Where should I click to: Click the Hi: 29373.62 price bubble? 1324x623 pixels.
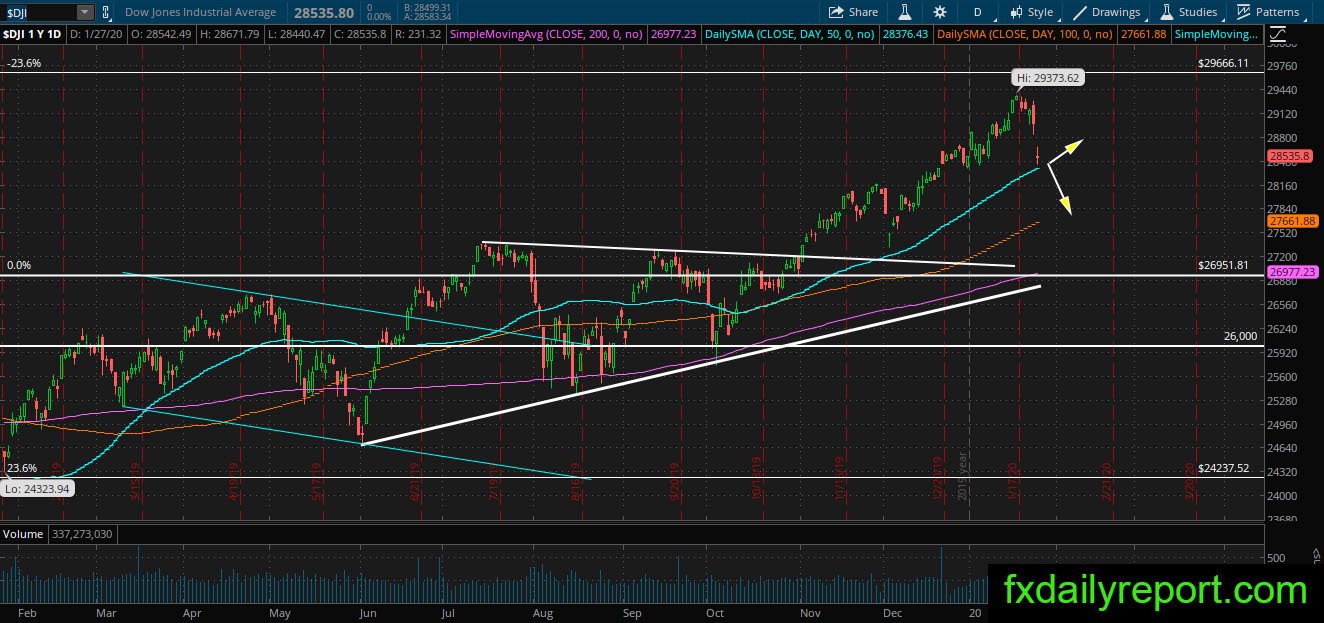tap(1047, 77)
